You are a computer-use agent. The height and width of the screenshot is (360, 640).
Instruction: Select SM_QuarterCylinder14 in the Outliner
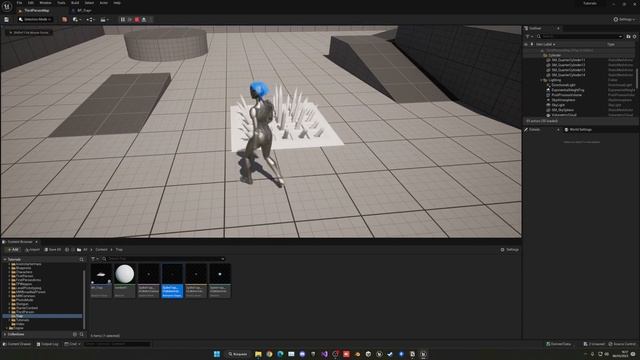click(x=568, y=75)
